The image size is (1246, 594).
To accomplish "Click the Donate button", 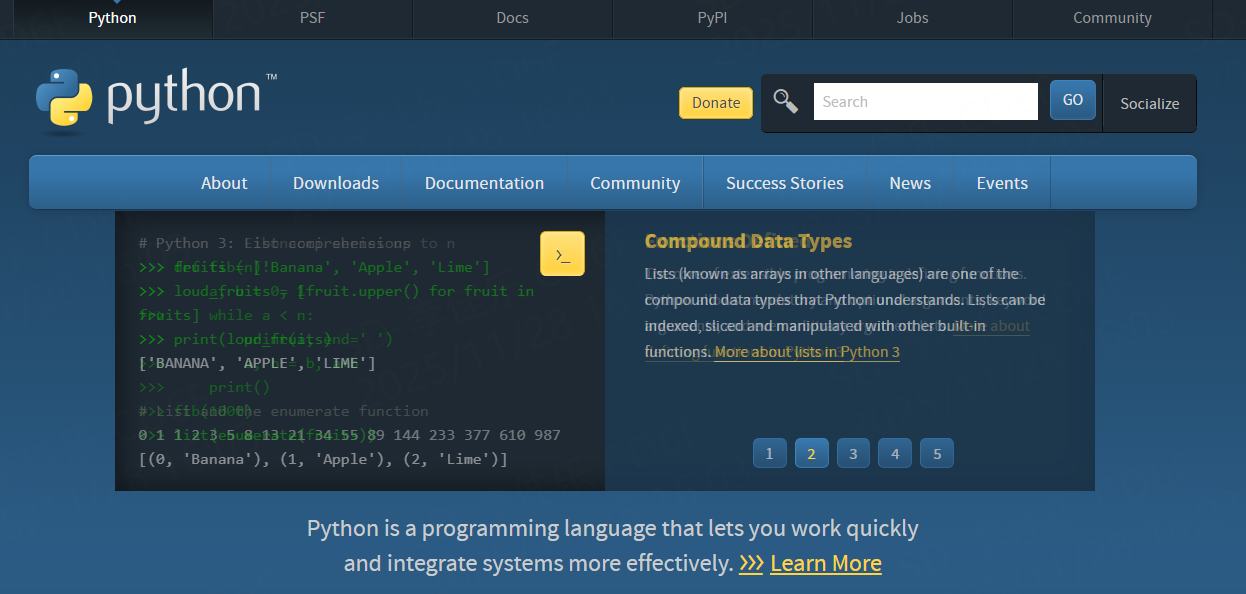I will 716,102.
